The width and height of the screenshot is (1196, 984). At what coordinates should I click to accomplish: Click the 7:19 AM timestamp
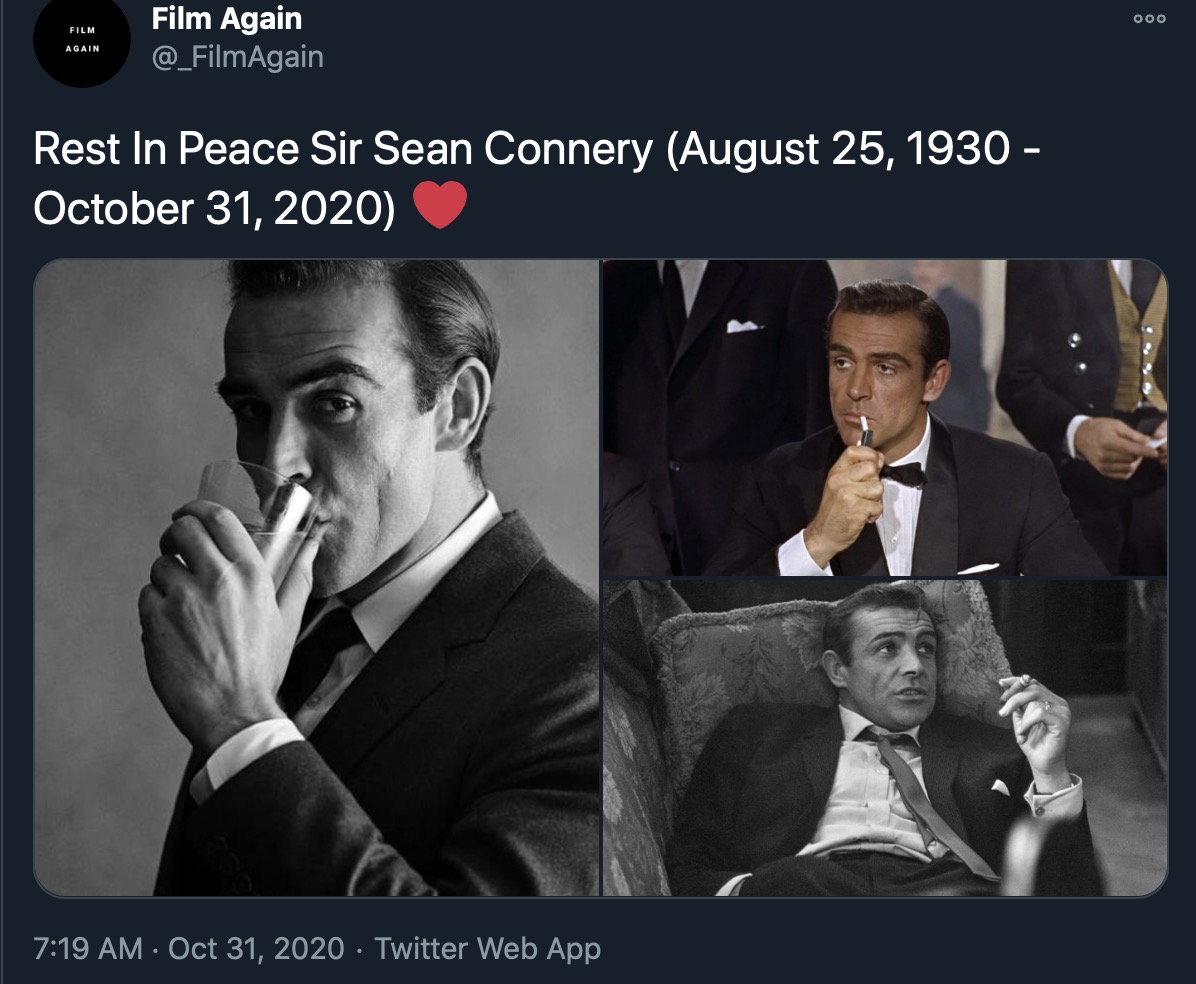pos(88,948)
